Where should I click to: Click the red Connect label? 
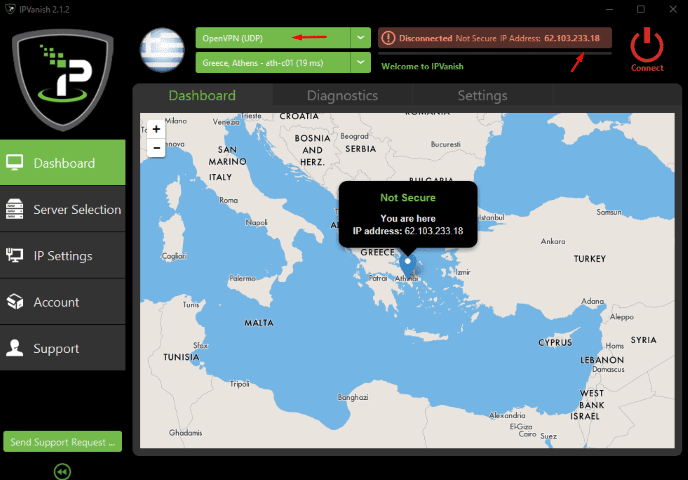[x=647, y=68]
